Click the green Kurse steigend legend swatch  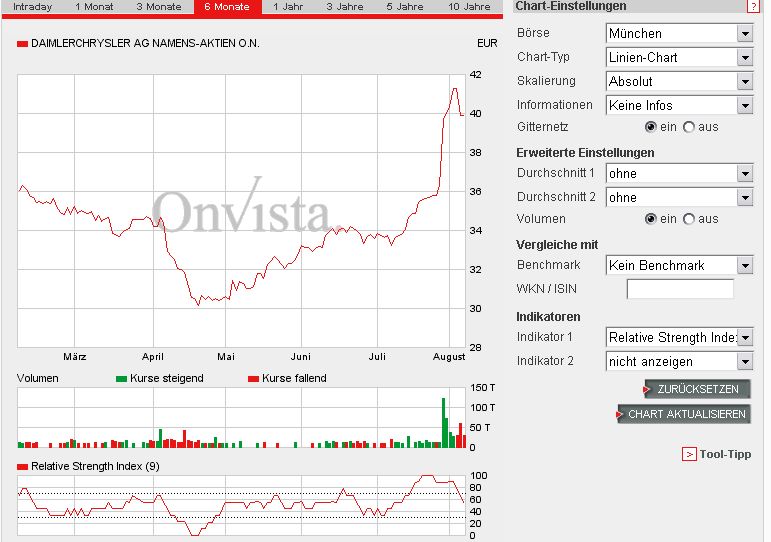[121, 379]
